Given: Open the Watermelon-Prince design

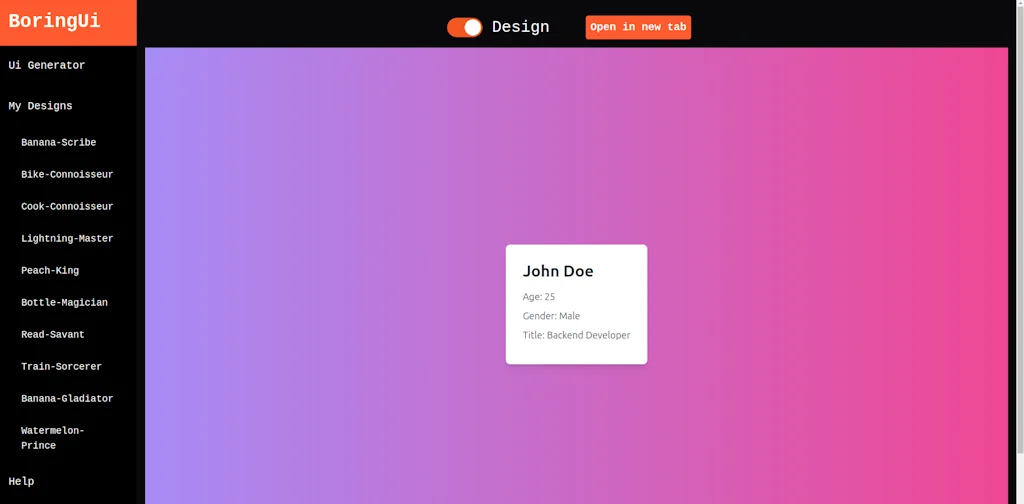Looking at the screenshot, I should (x=53, y=438).
